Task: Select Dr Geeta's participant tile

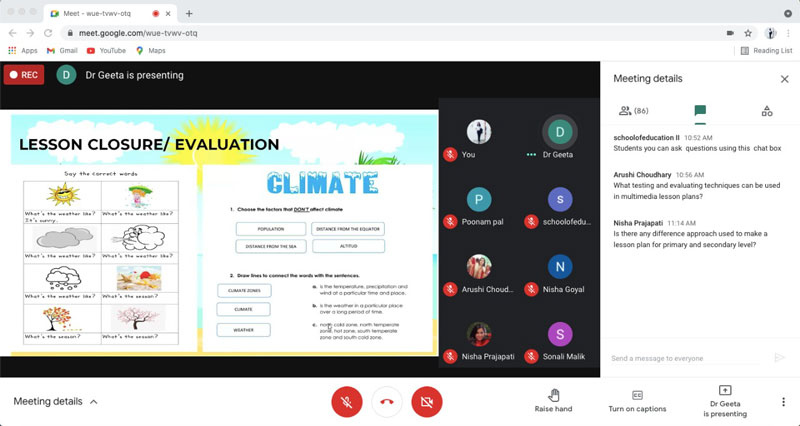Action: (x=559, y=139)
